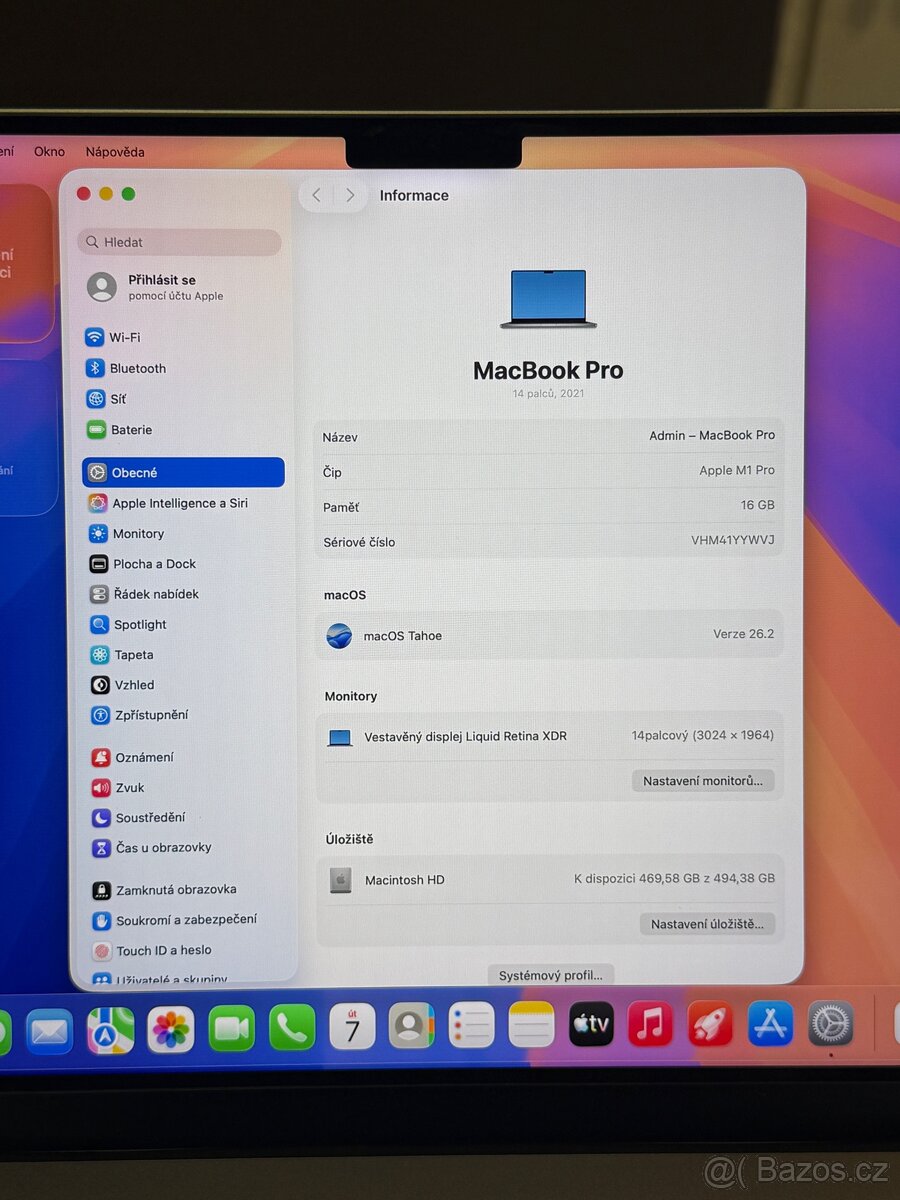Click Nastavení úložiště… button
This screenshot has height=1200, width=900.
click(x=707, y=924)
